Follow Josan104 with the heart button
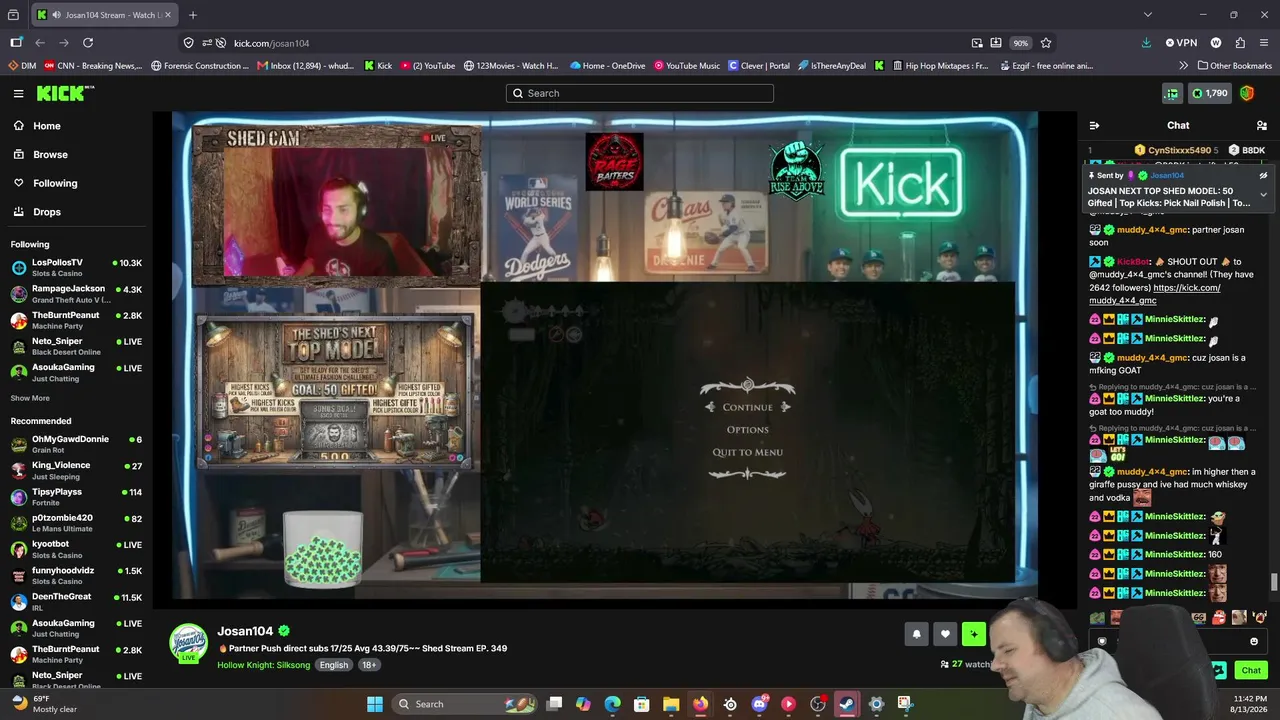Viewport: 1280px width, 720px height. [x=945, y=633]
